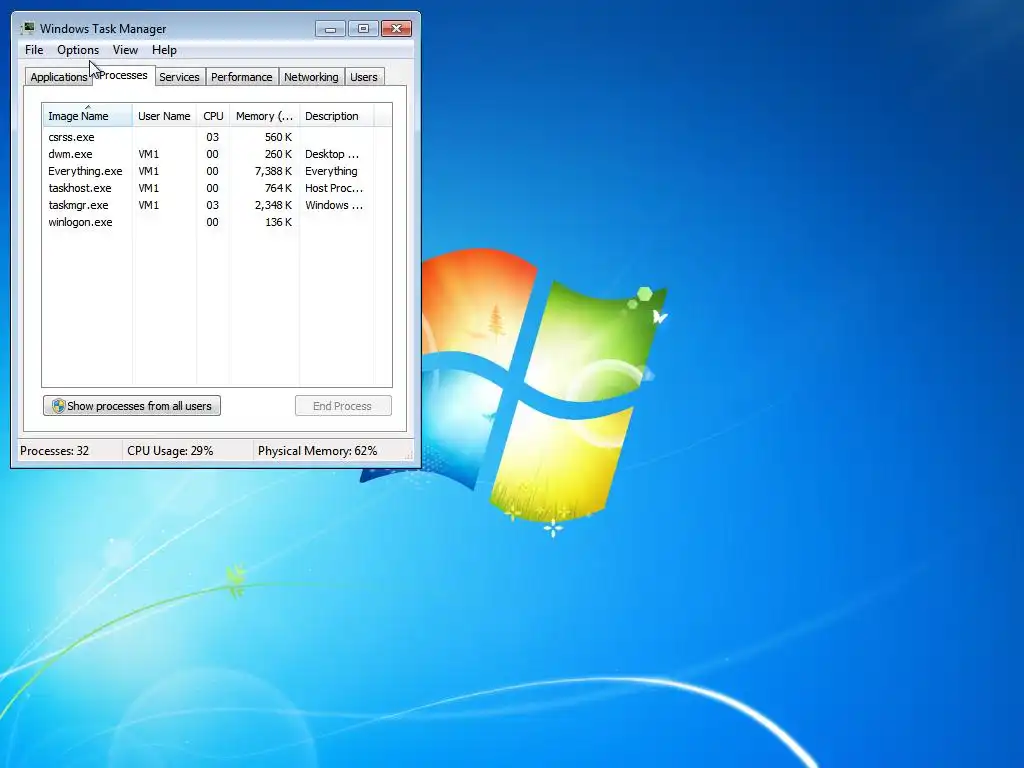
Task: Open the Help menu
Action: click(164, 50)
